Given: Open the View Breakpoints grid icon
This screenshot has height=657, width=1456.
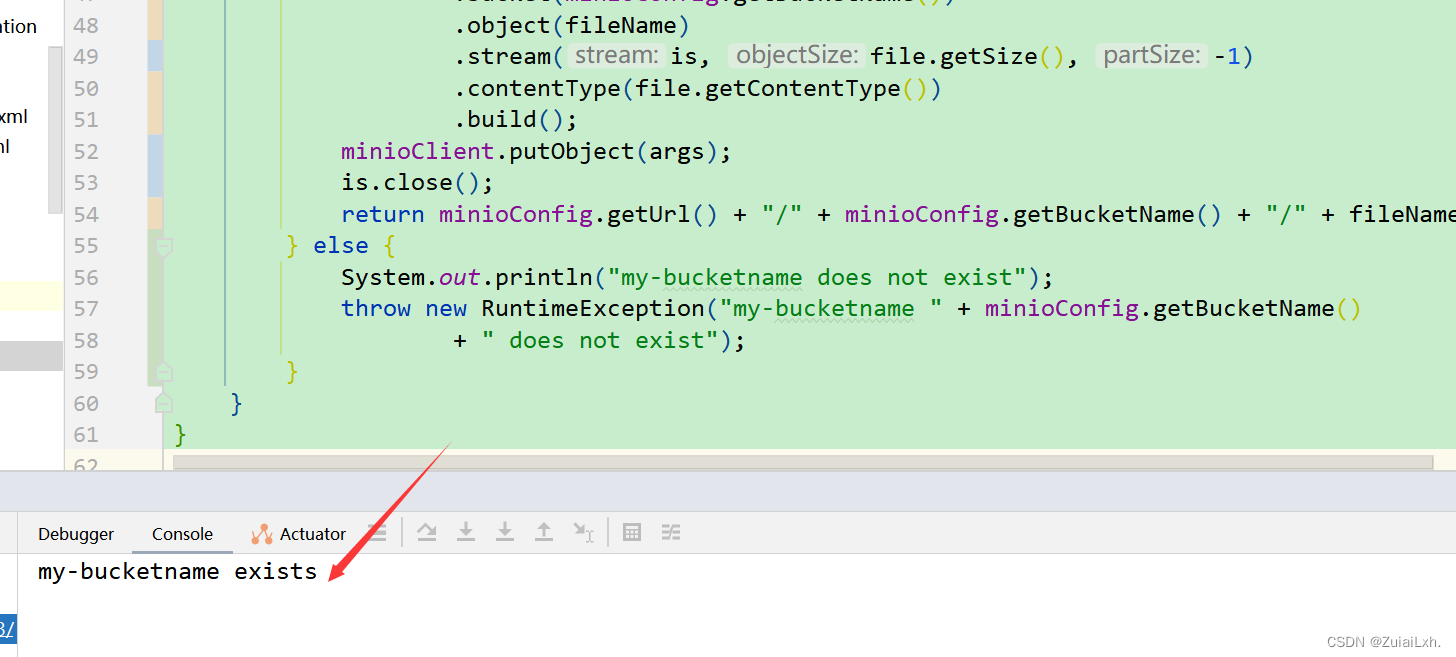Looking at the screenshot, I should 632,532.
